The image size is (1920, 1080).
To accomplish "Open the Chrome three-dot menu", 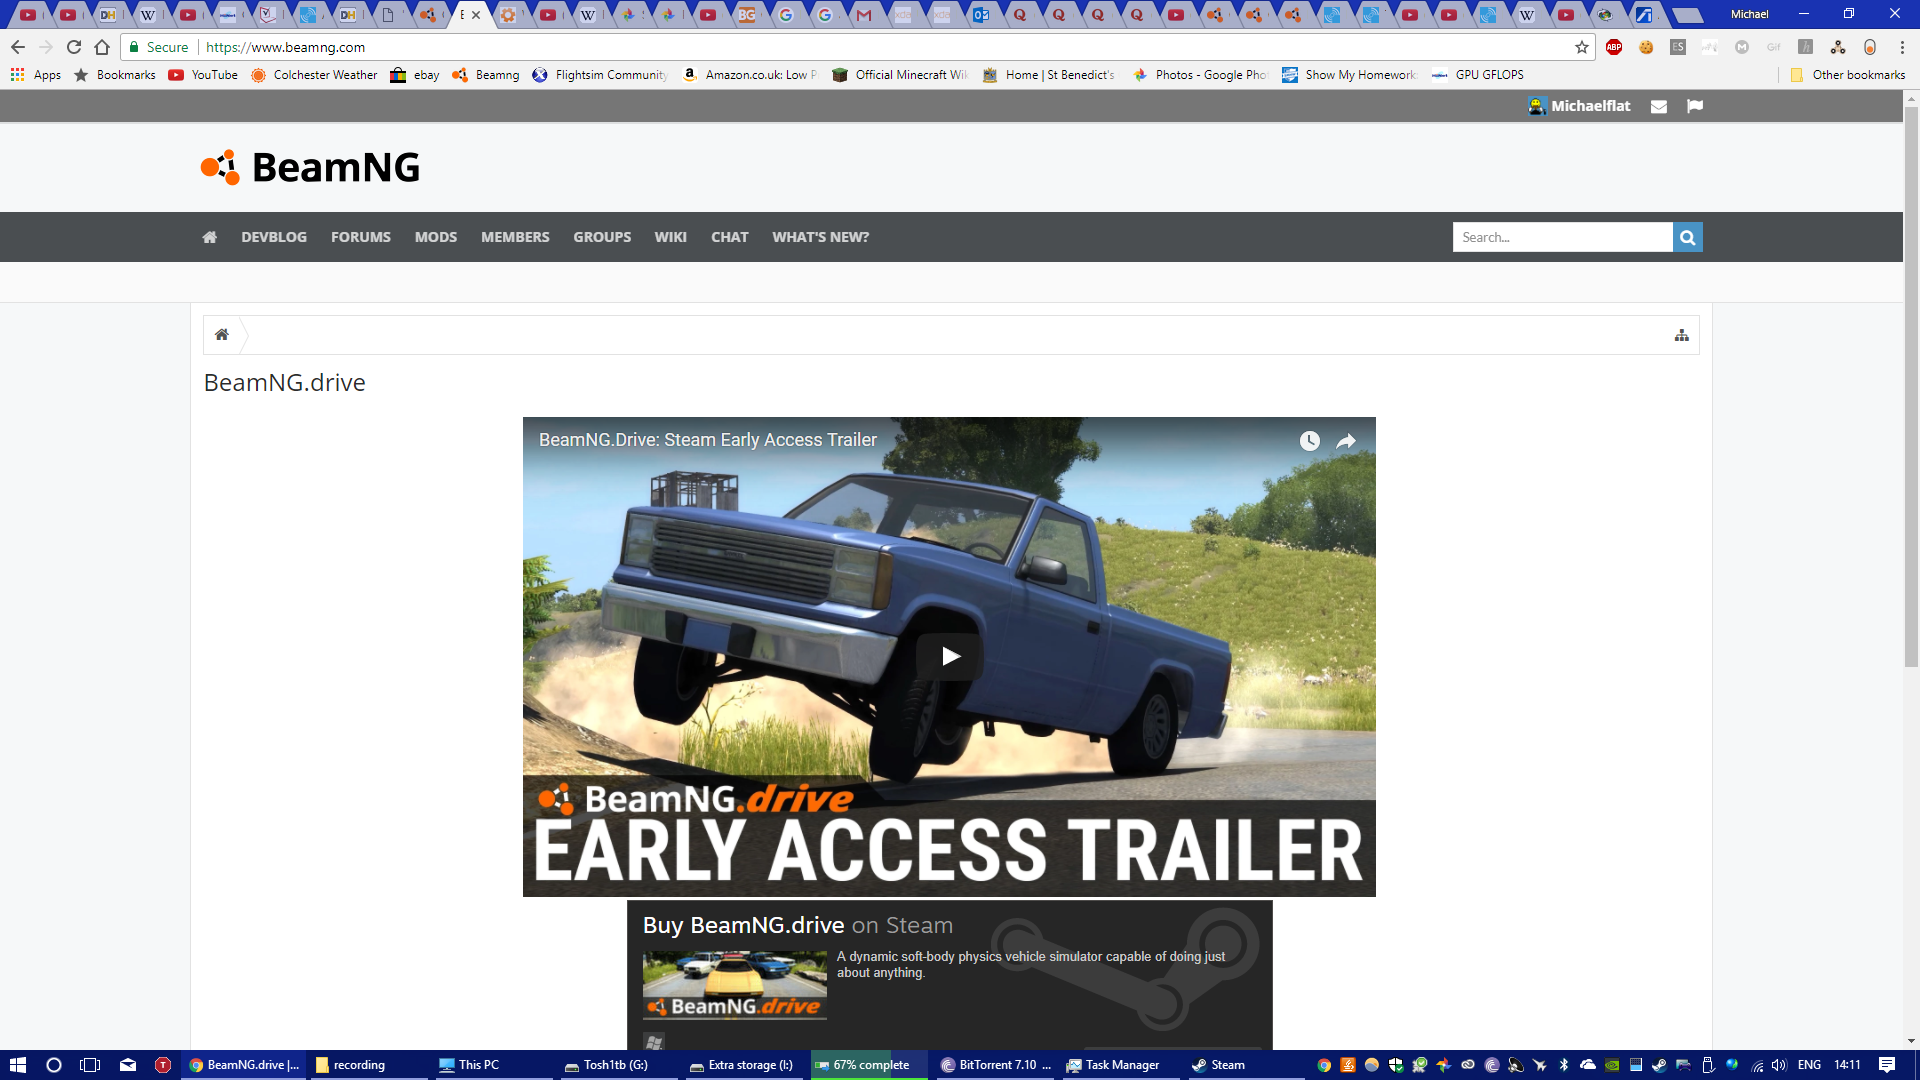I will pos(1902,47).
